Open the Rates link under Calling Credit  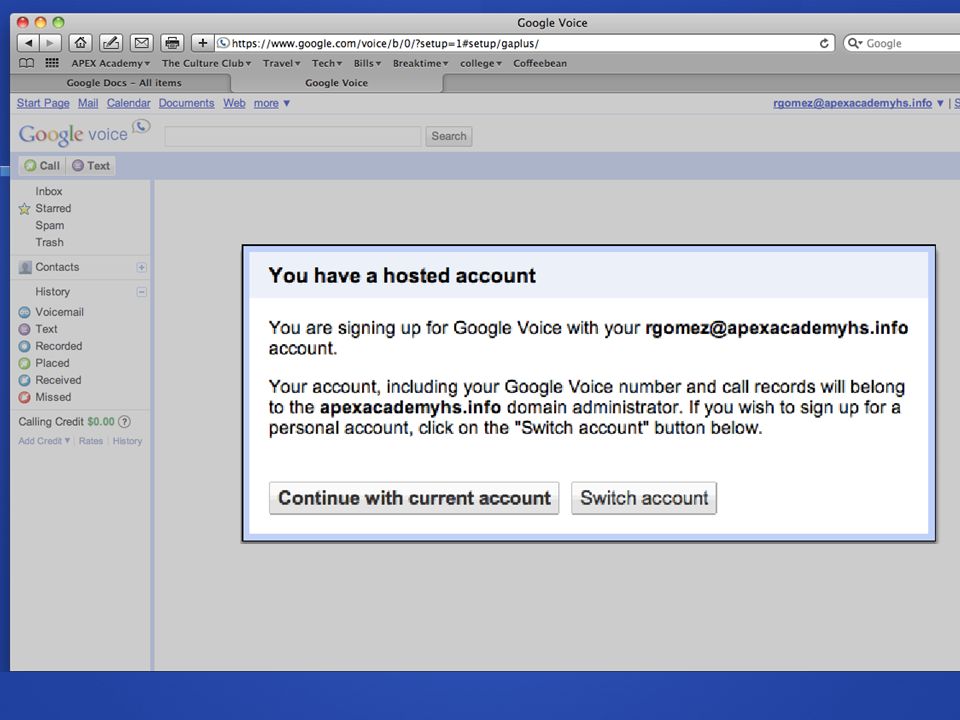[91, 441]
